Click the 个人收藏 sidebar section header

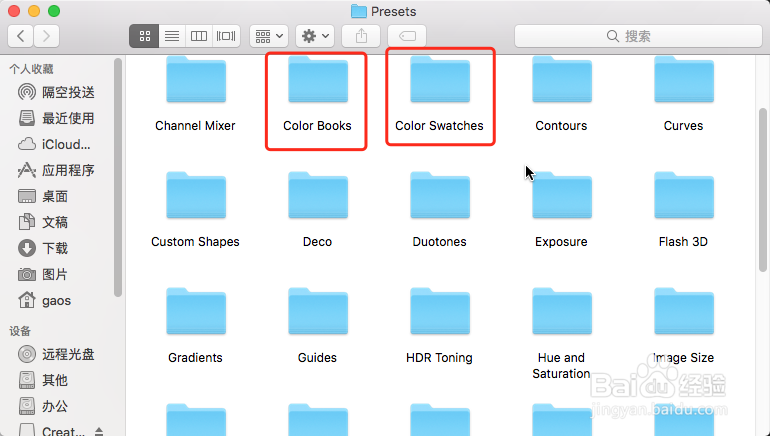click(x=31, y=69)
